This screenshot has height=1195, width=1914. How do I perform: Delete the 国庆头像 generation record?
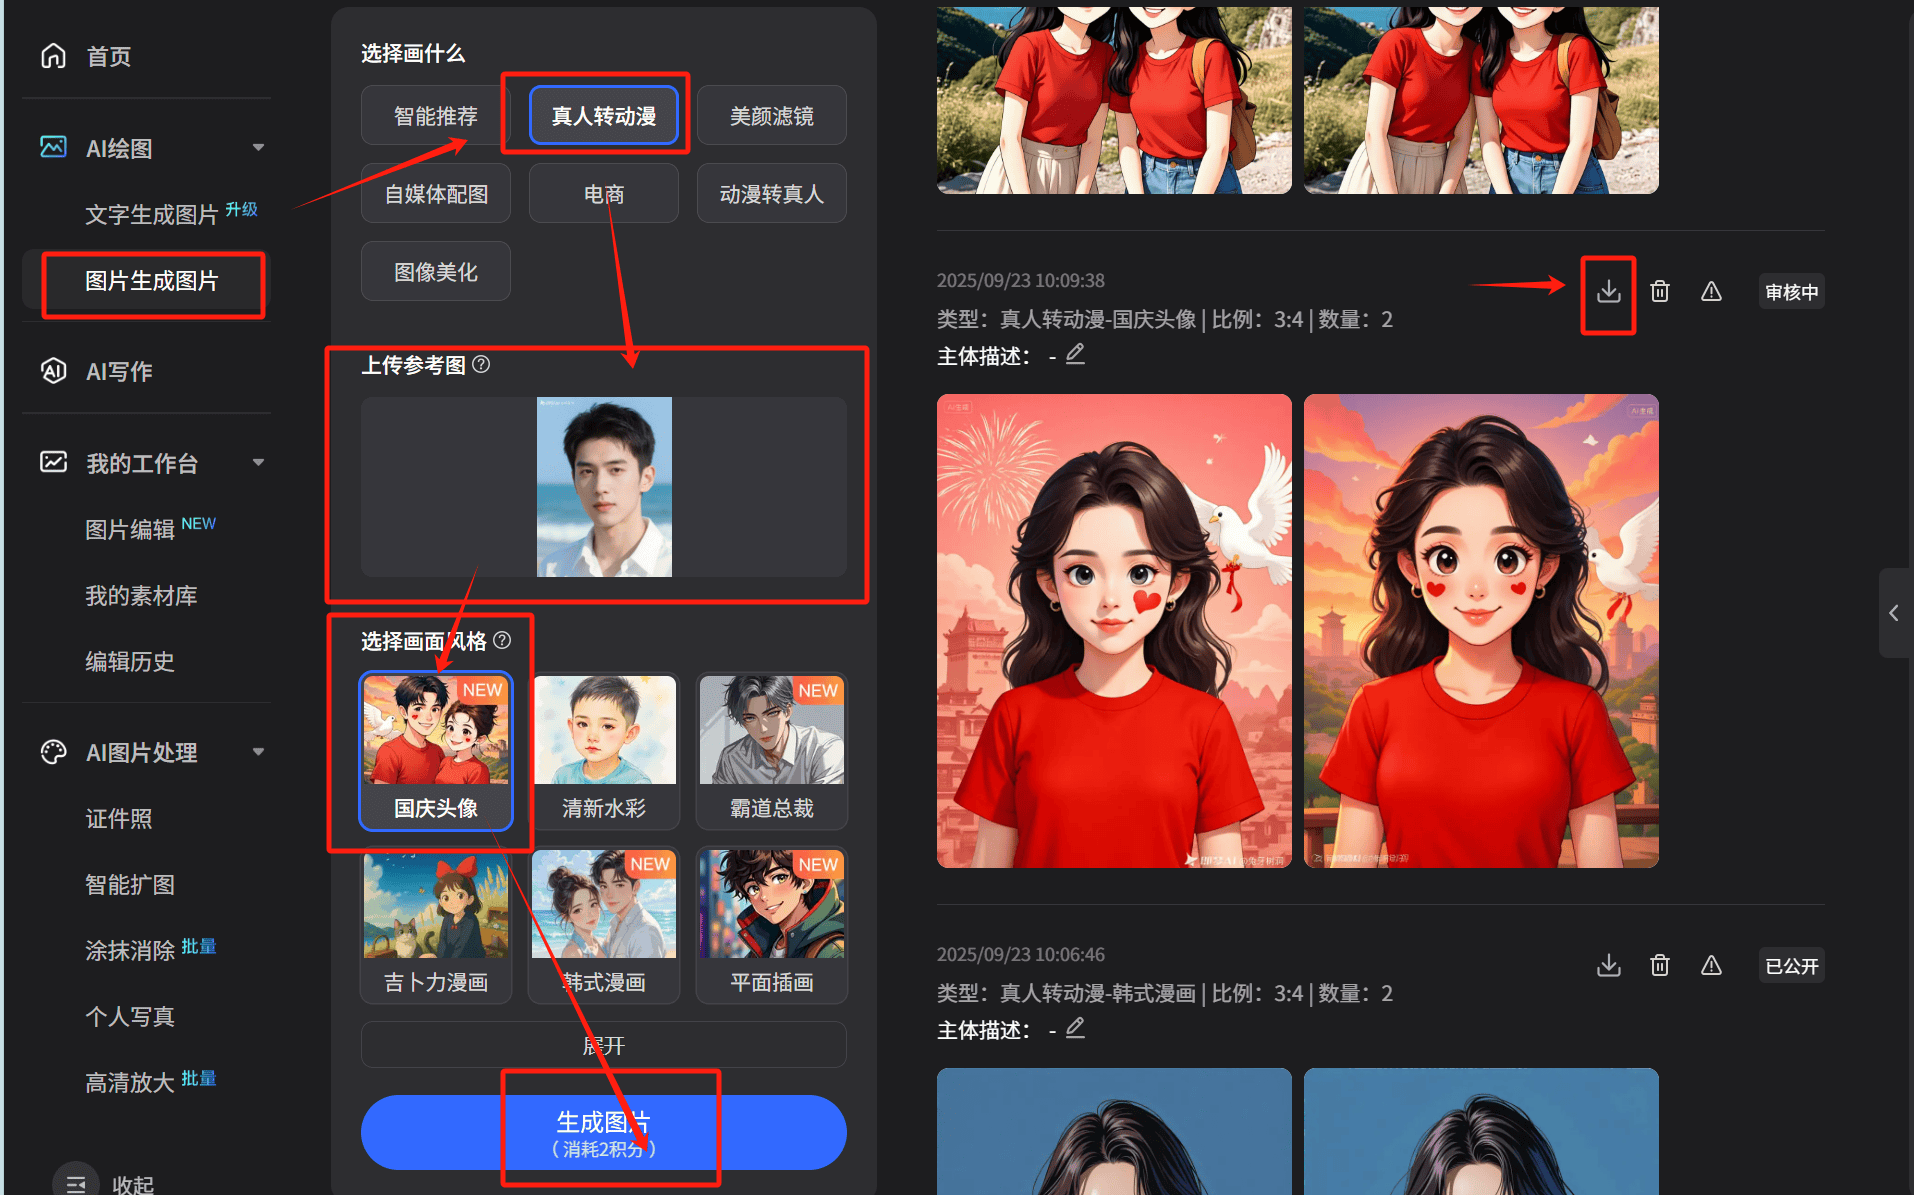point(1660,292)
